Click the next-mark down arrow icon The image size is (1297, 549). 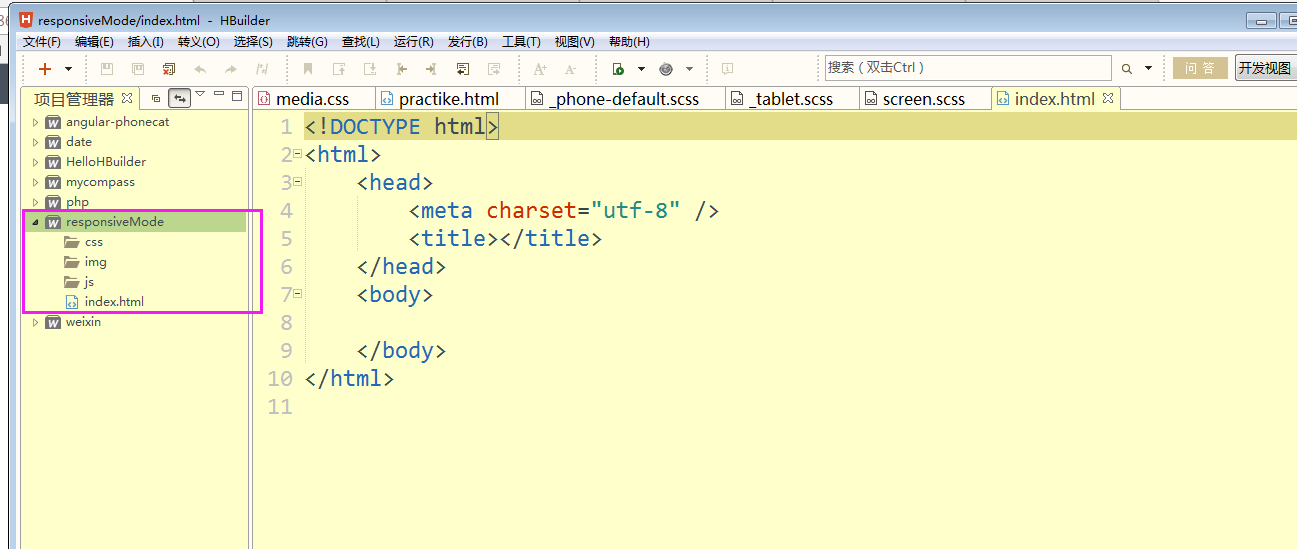coord(370,69)
